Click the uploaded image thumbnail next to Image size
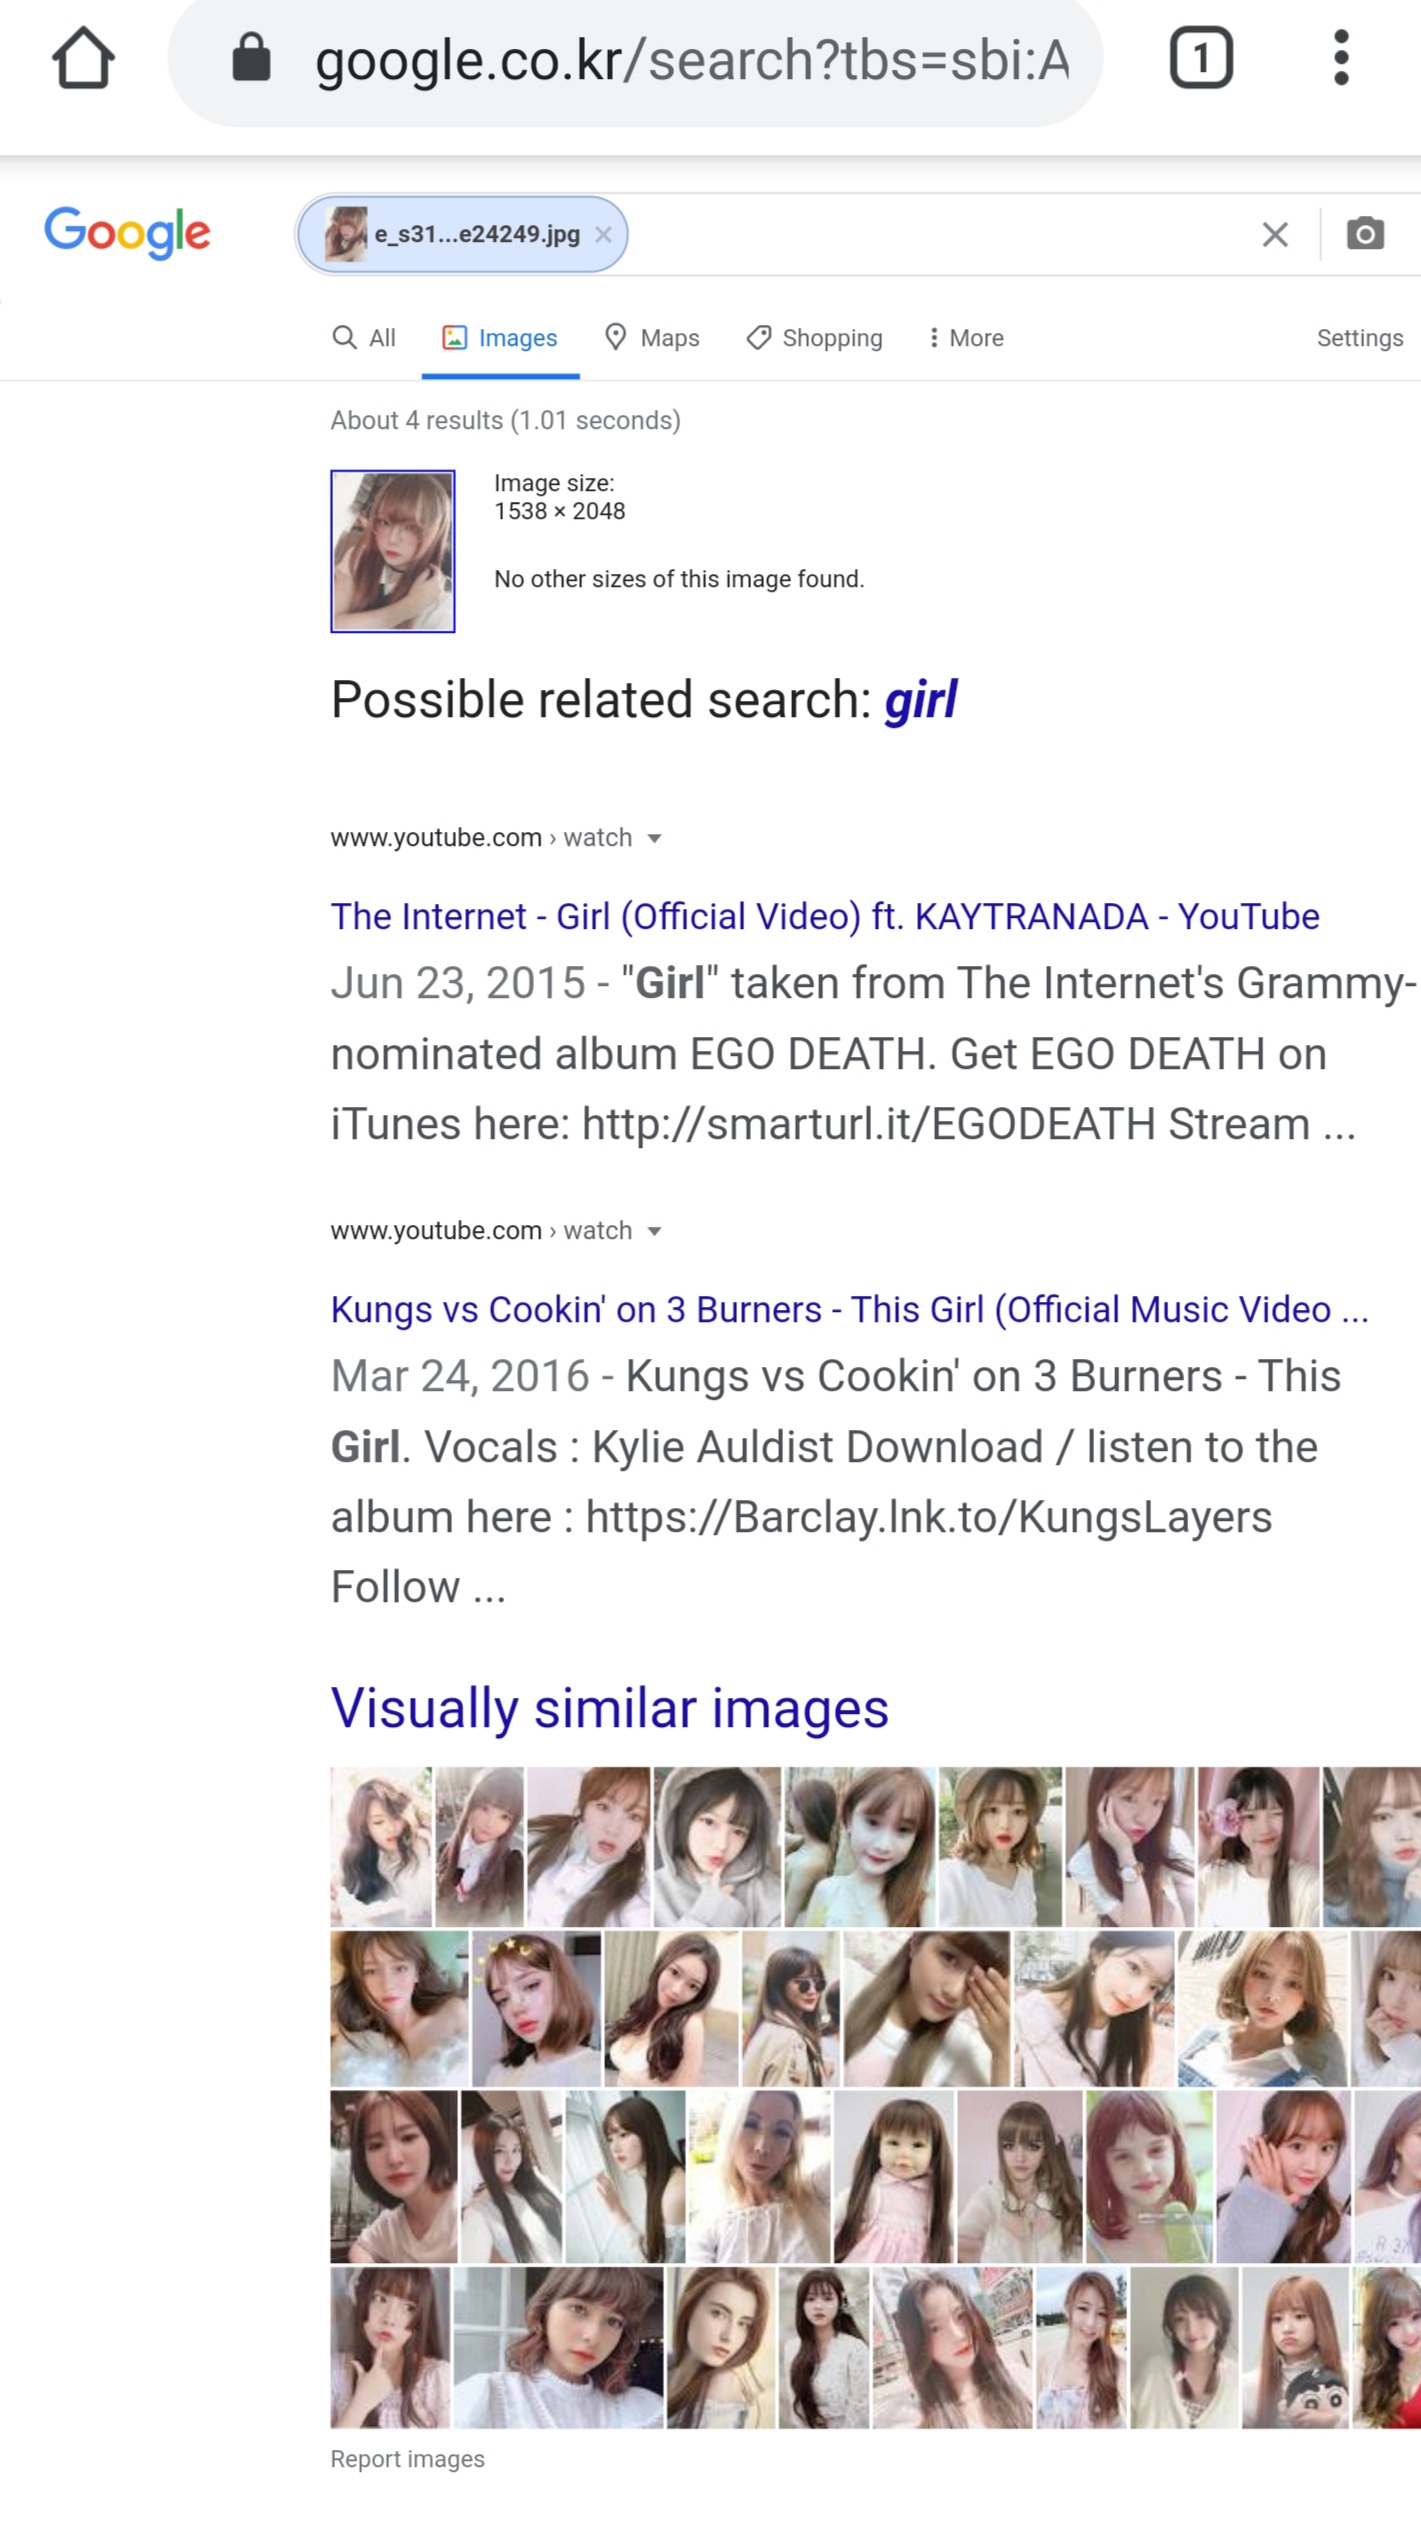The image size is (1421, 2527). tap(393, 551)
